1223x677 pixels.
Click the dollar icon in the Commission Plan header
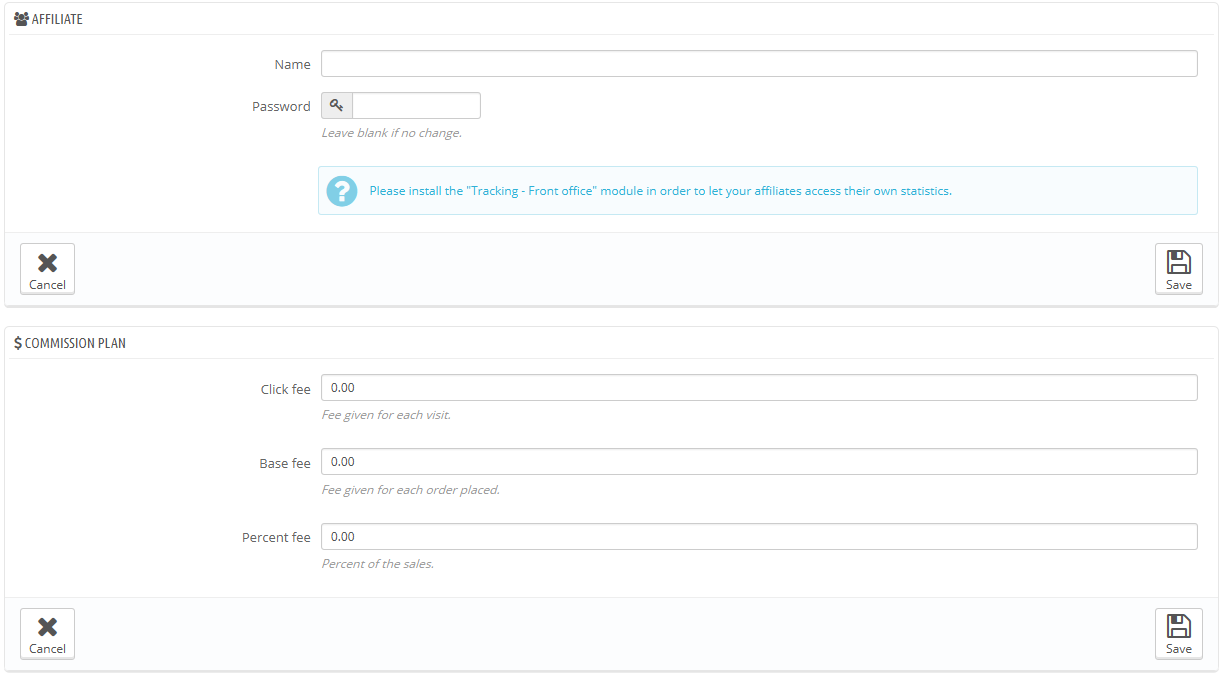coord(18,343)
